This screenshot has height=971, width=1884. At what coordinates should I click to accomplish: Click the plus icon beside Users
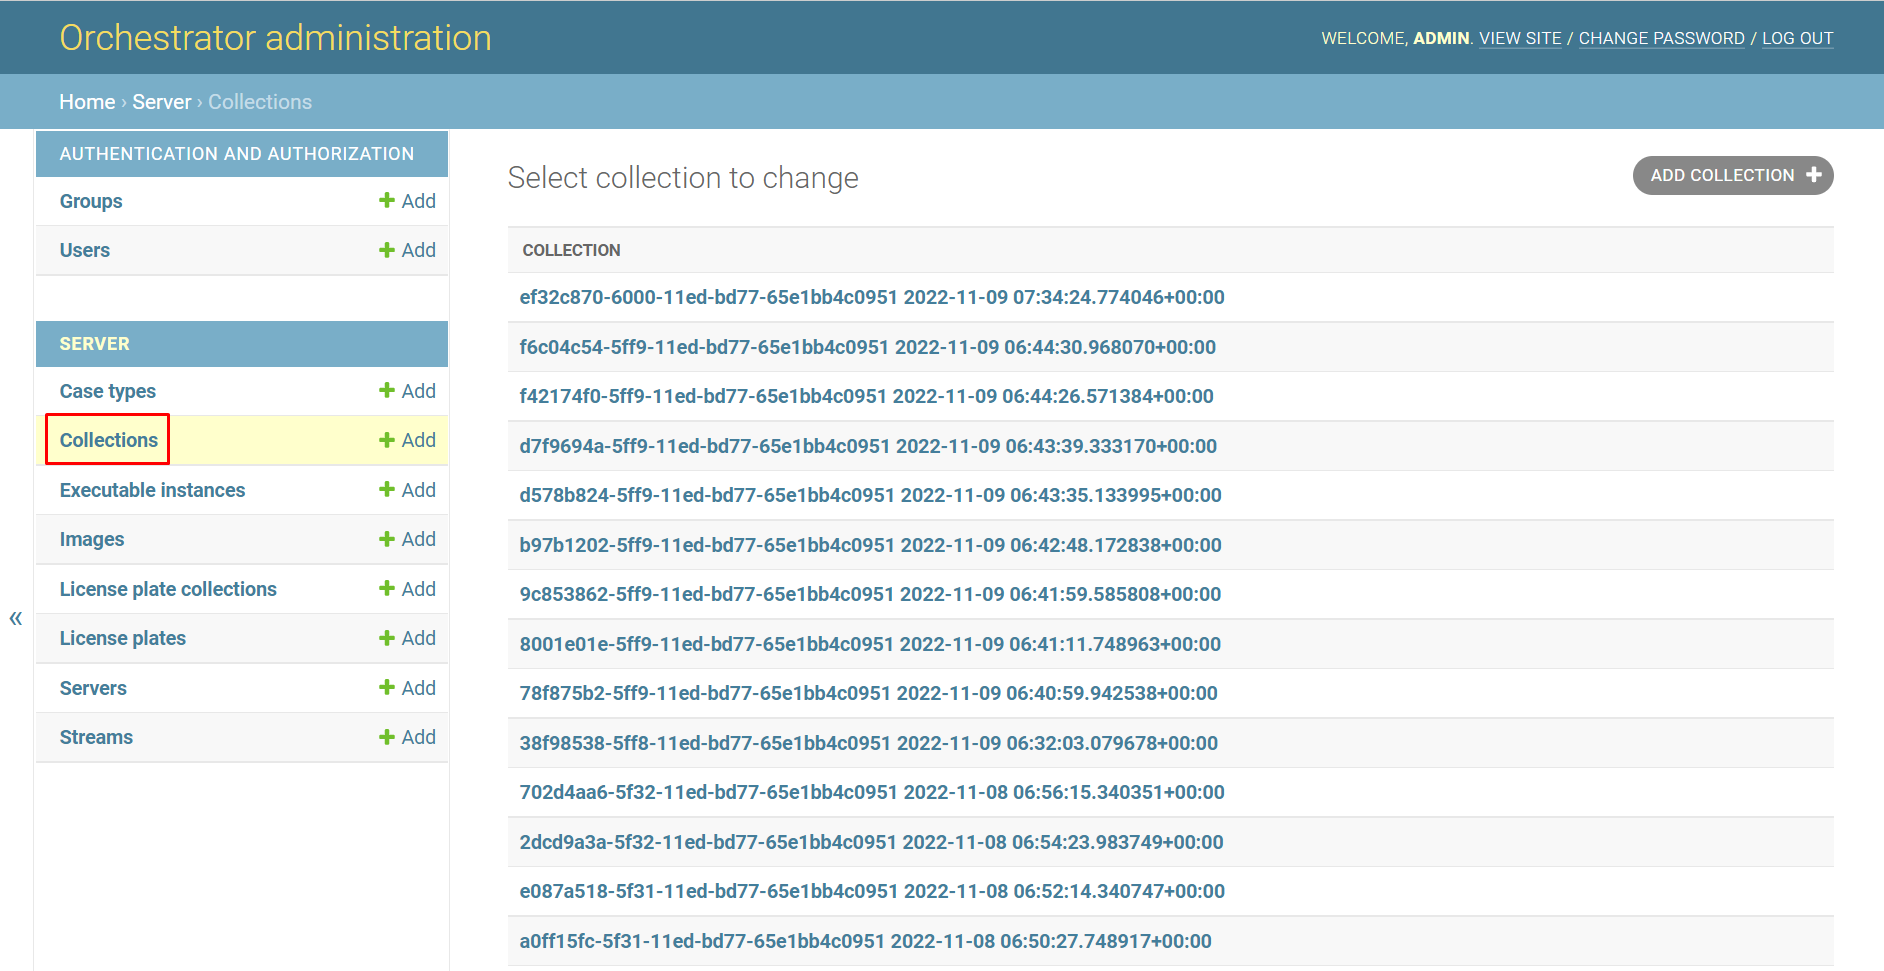(x=387, y=250)
